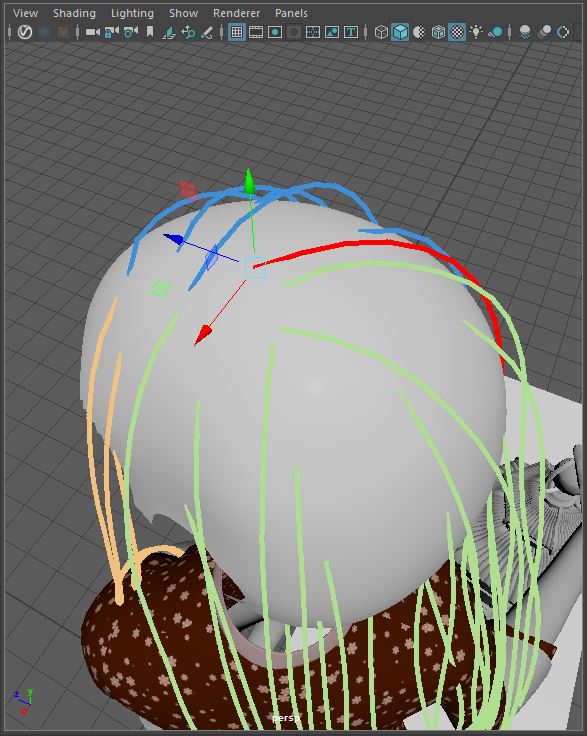The image size is (587, 736).
Task: Click the blue plane handle of manipulator
Action: pos(212,257)
